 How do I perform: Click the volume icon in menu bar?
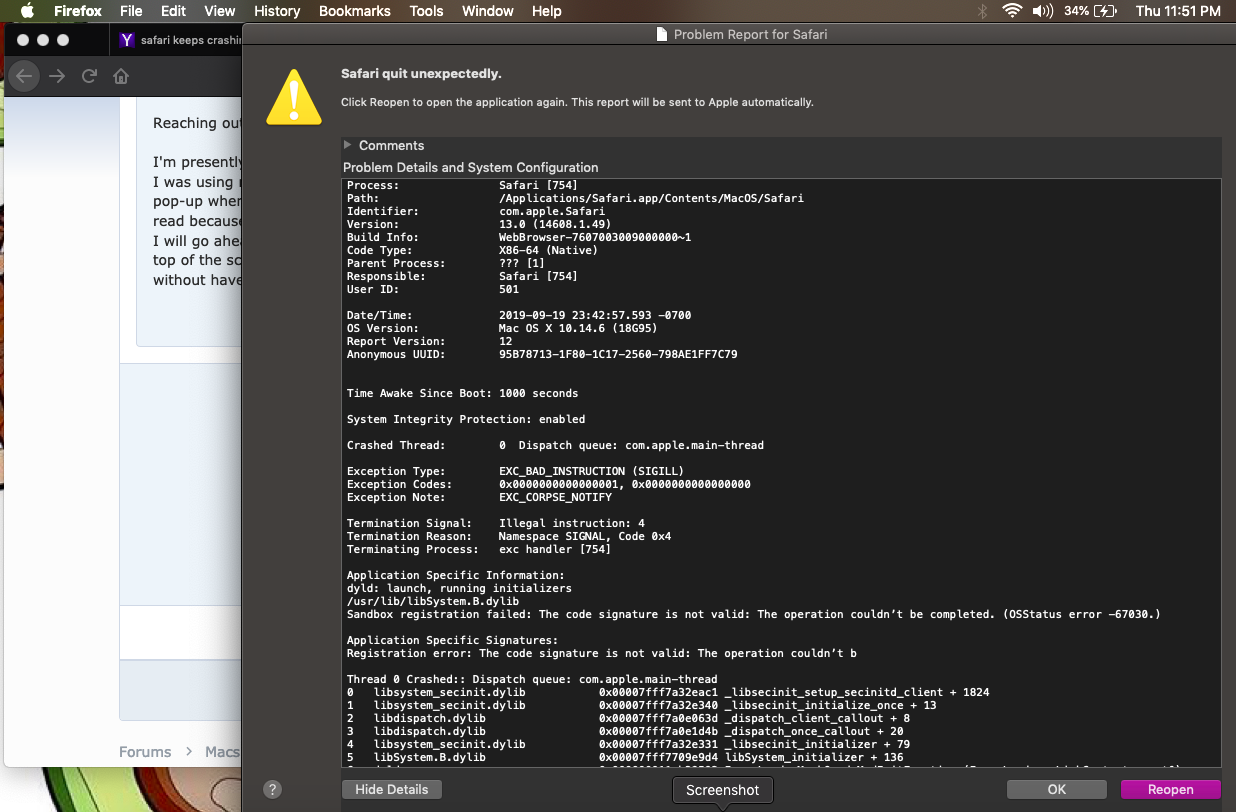tap(1042, 11)
